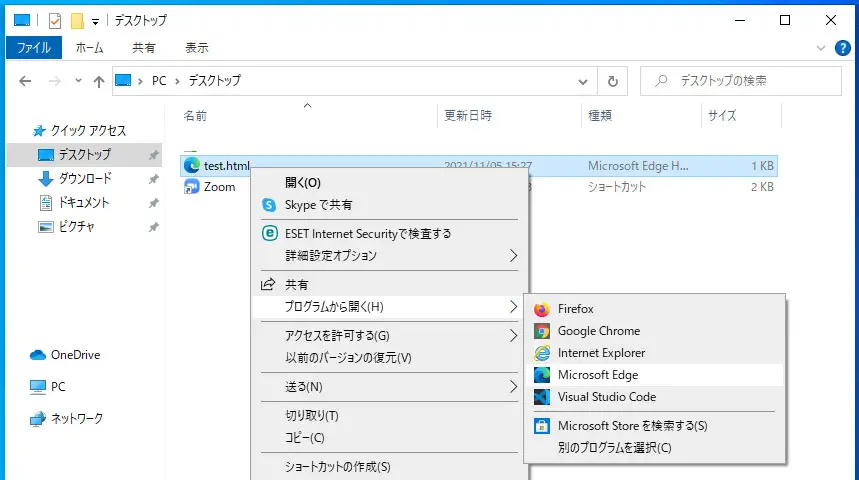Click the new folder icon in title bar

pos(77,21)
